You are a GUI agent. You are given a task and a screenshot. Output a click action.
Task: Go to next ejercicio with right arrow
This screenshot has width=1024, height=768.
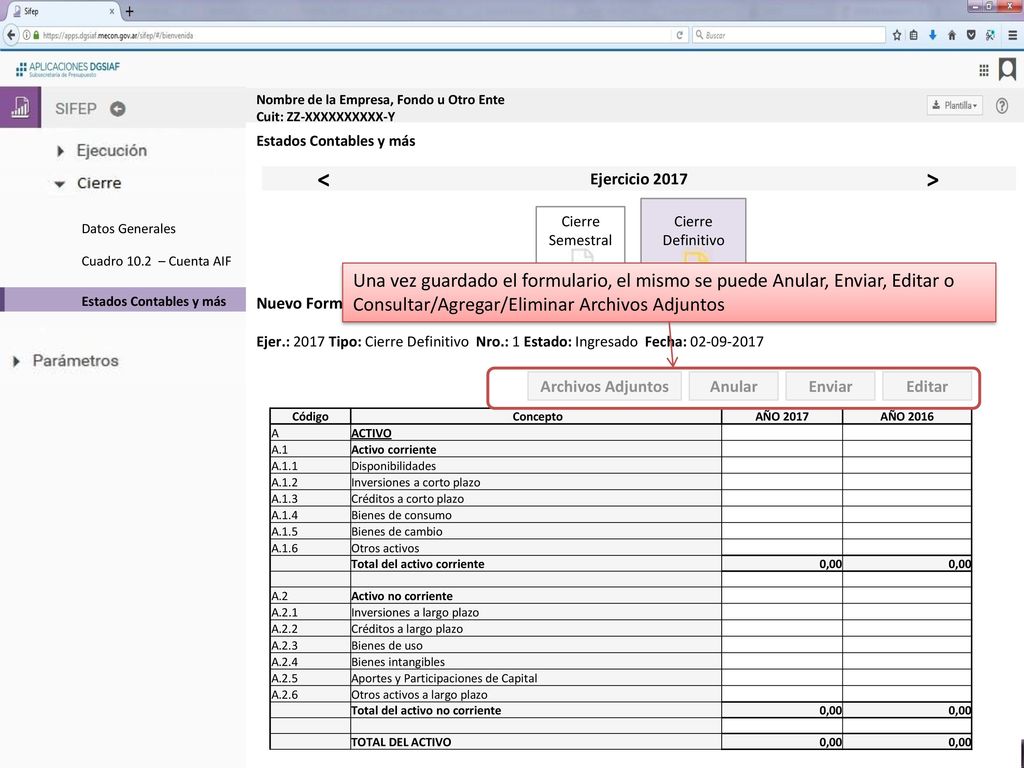(933, 180)
